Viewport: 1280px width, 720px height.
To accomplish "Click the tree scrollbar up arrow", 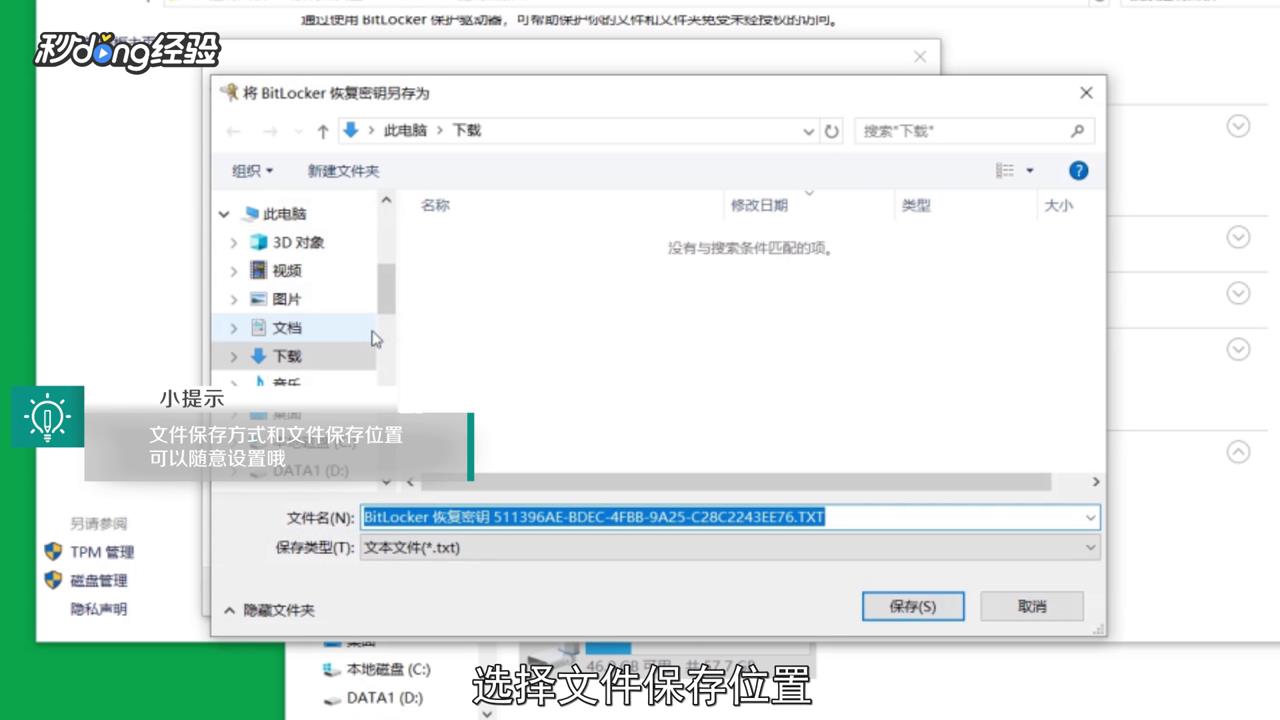I will 386,200.
